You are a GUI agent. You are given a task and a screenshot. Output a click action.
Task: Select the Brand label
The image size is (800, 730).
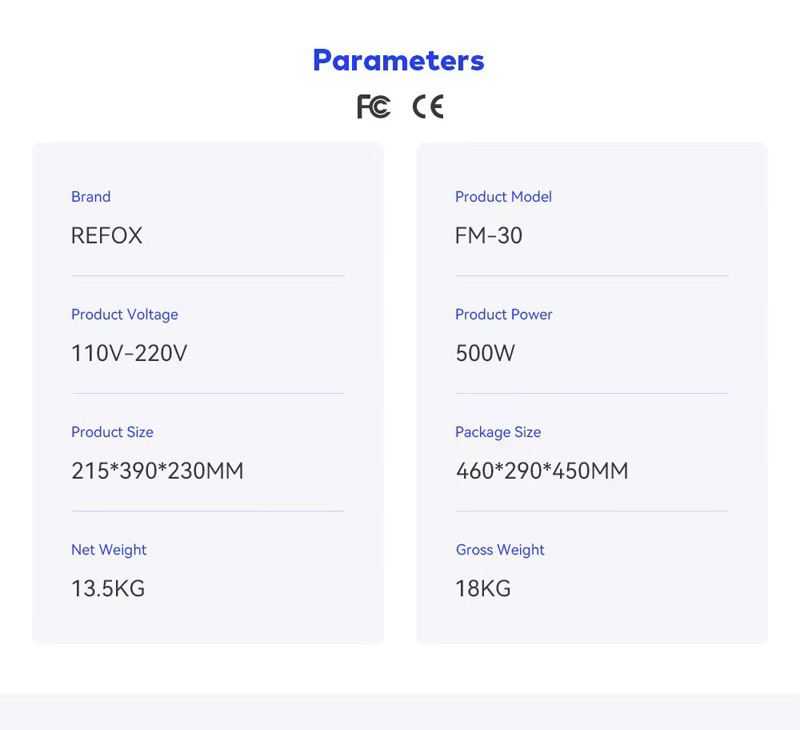[x=91, y=197]
